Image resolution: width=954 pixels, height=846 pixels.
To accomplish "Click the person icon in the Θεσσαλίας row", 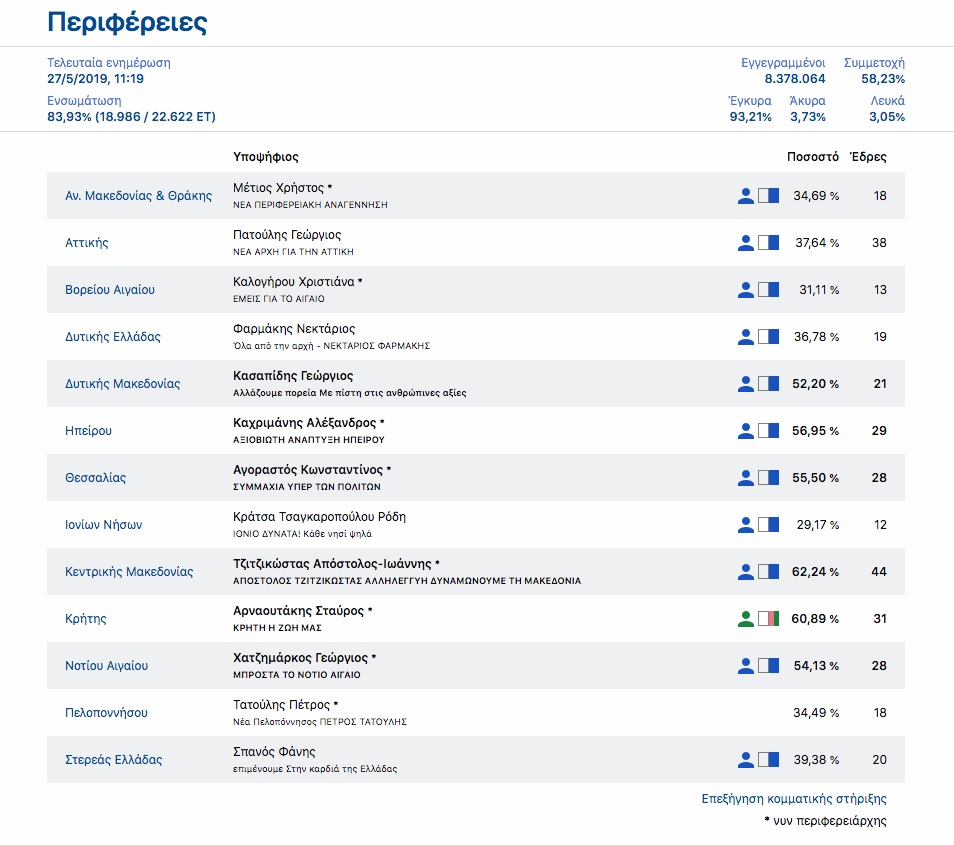I will click(745, 478).
